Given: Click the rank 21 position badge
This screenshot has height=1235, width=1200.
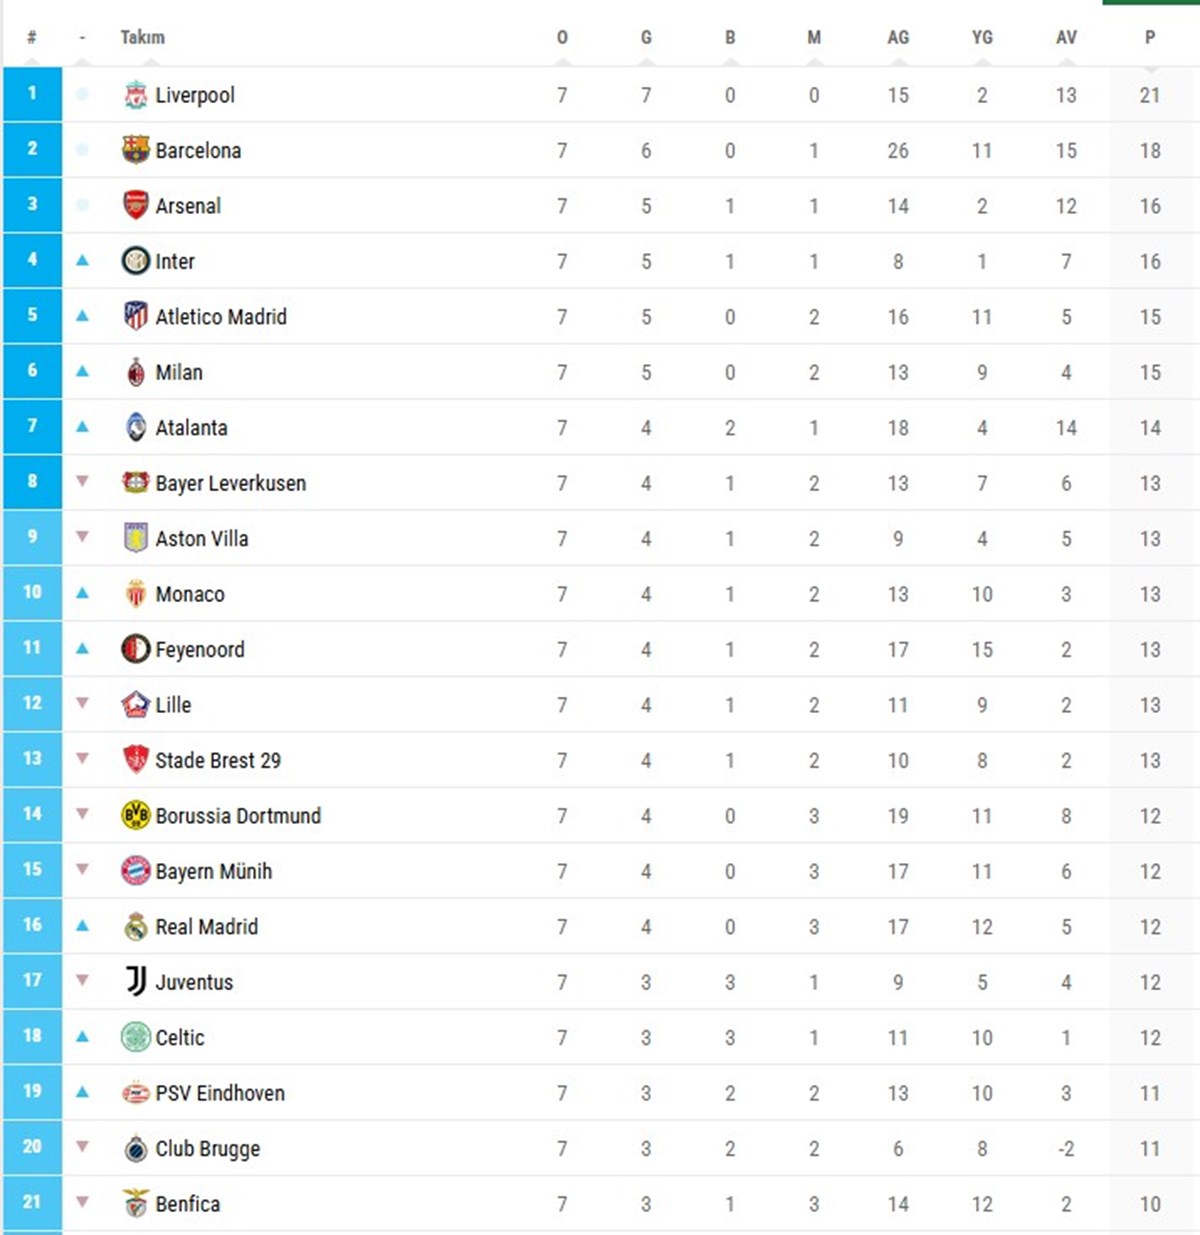Looking at the screenshot, I should pyautogui.click(x=32, y=1202).
